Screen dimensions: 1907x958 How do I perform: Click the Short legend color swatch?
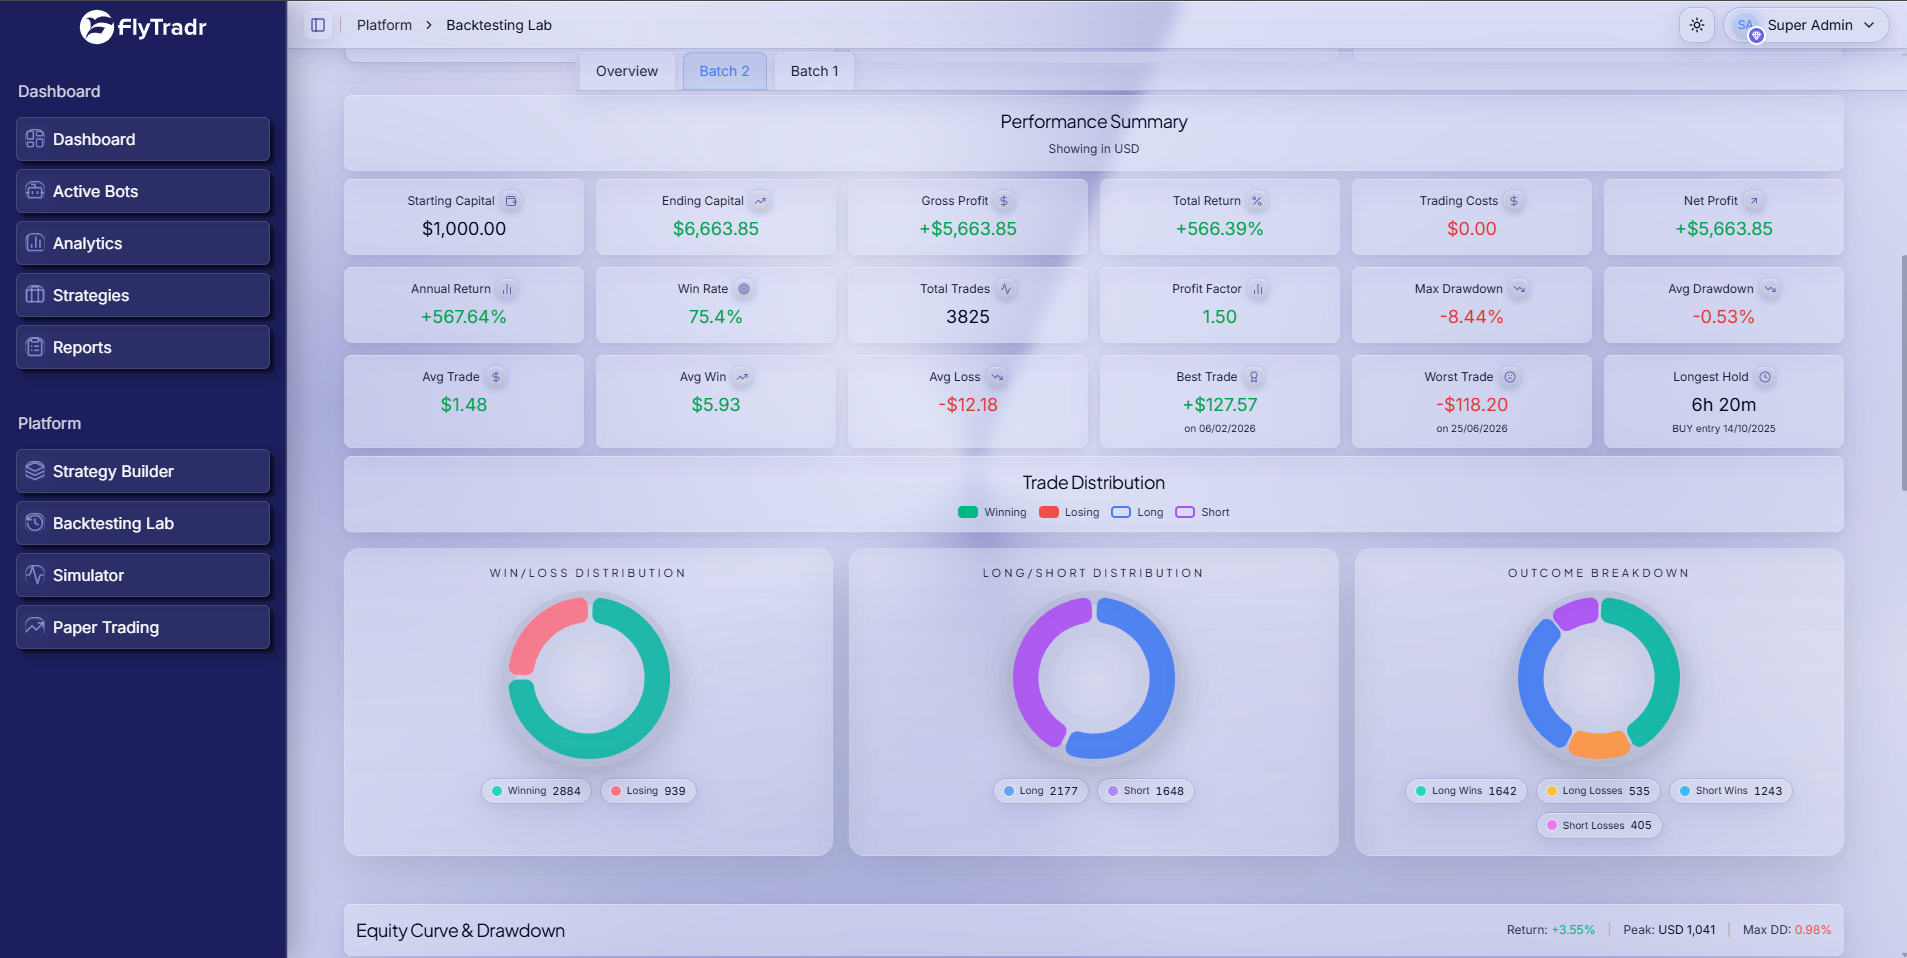click(x=1185, y=512)
